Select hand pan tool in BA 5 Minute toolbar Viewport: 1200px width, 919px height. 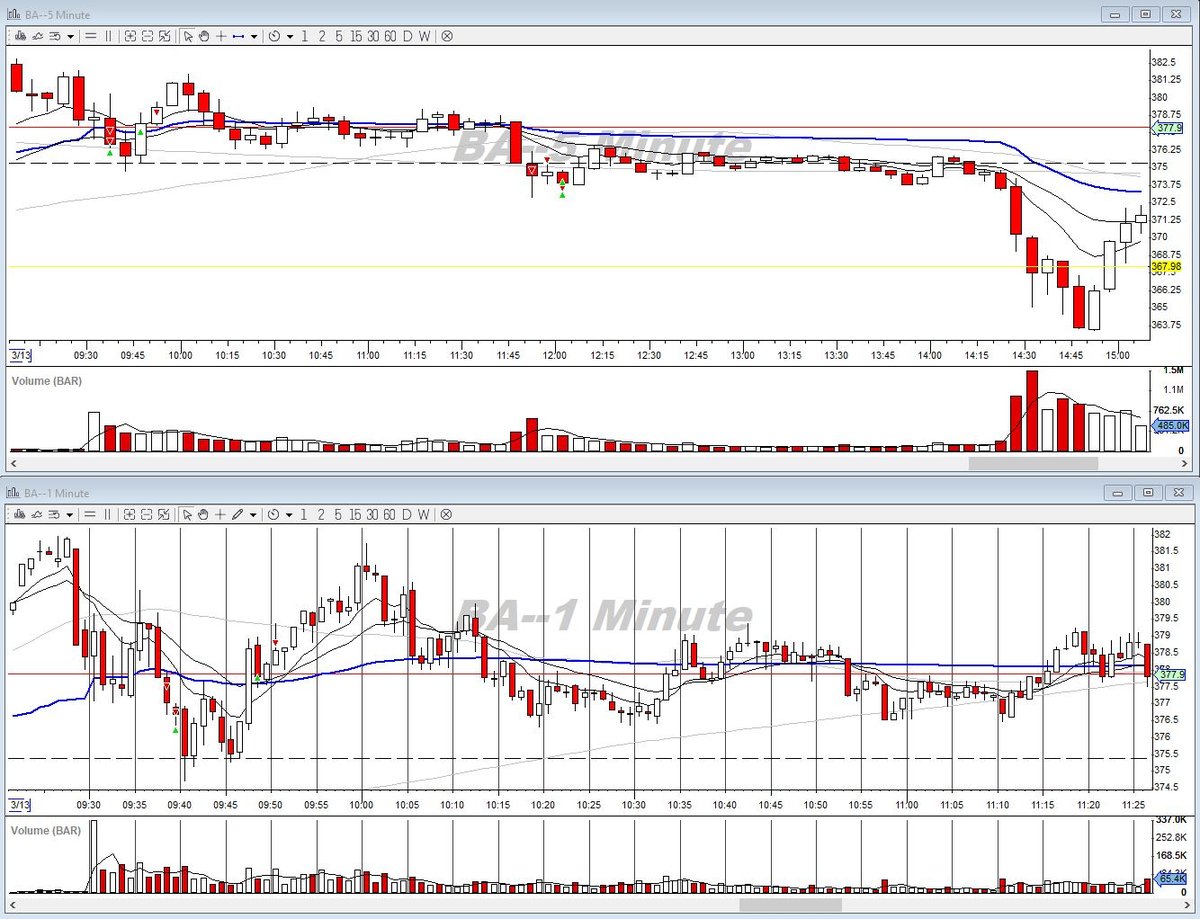[x=204, y=36]
